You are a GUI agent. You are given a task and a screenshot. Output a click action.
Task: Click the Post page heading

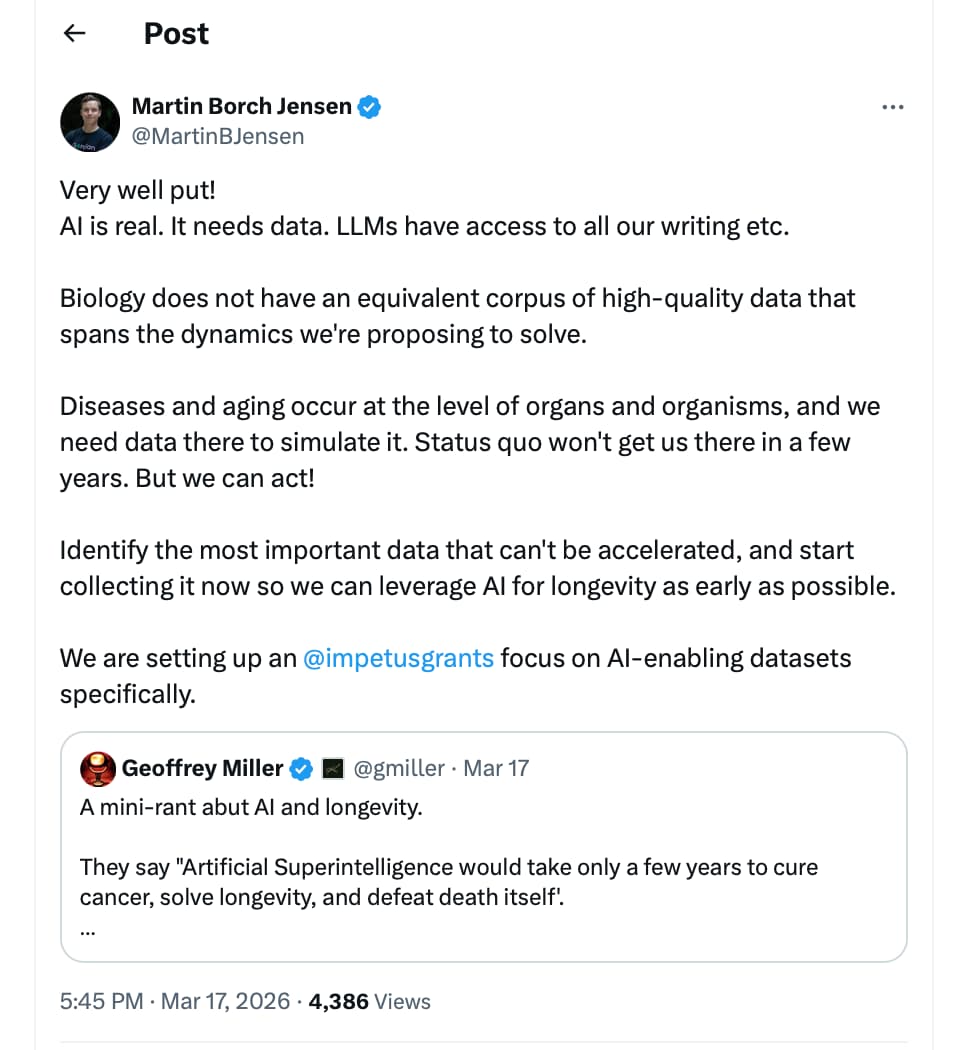(x=176, y=33)
